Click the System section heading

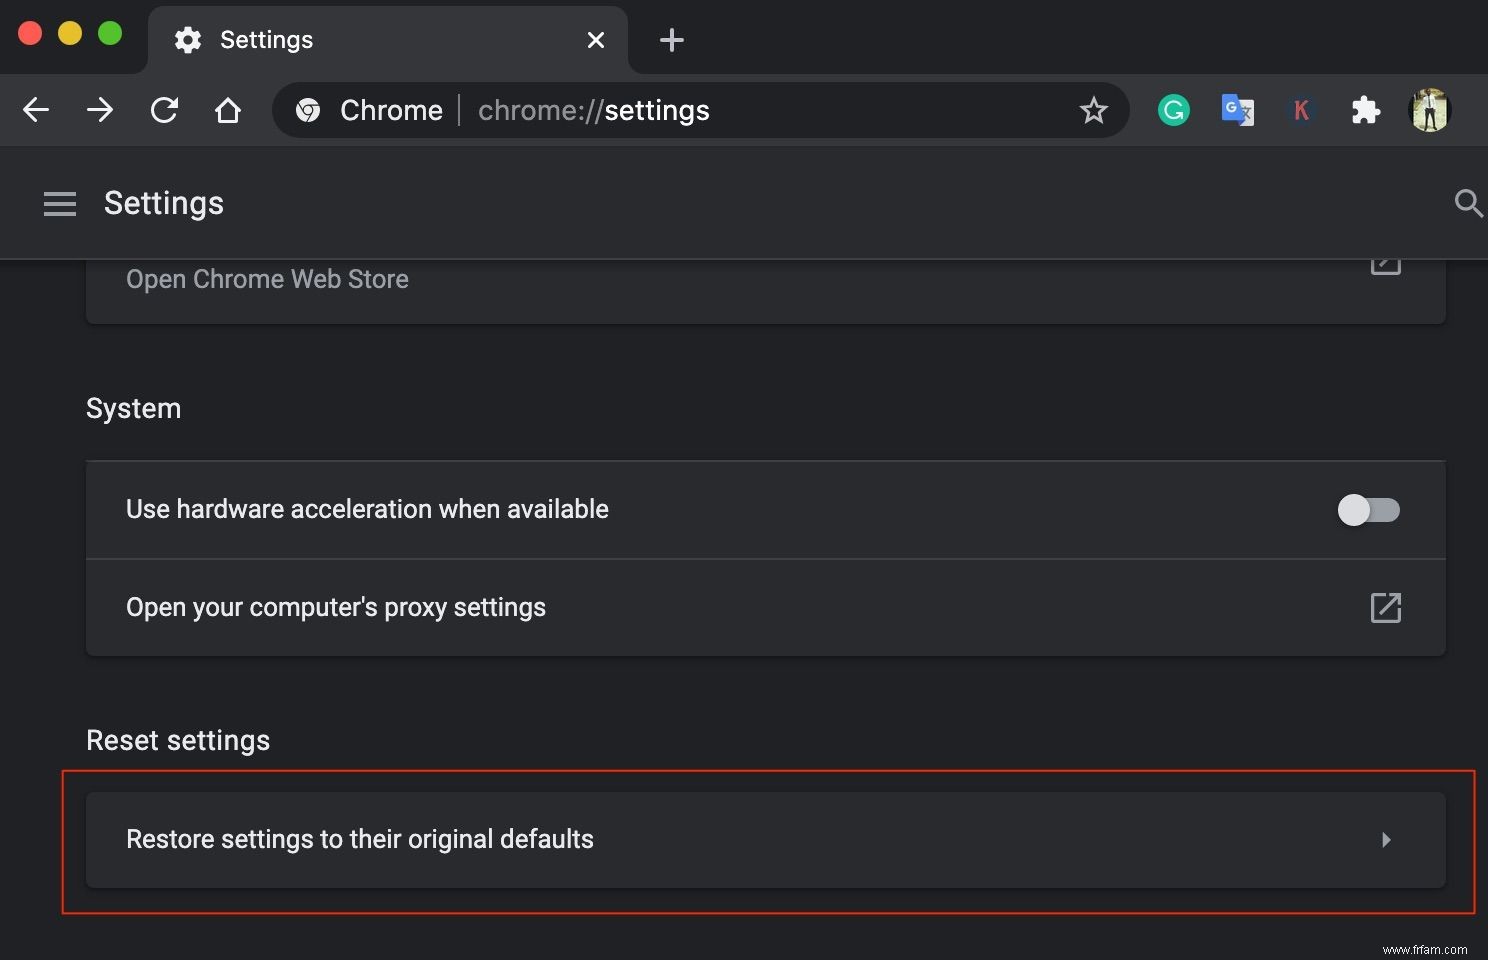(x=133, y=408)
